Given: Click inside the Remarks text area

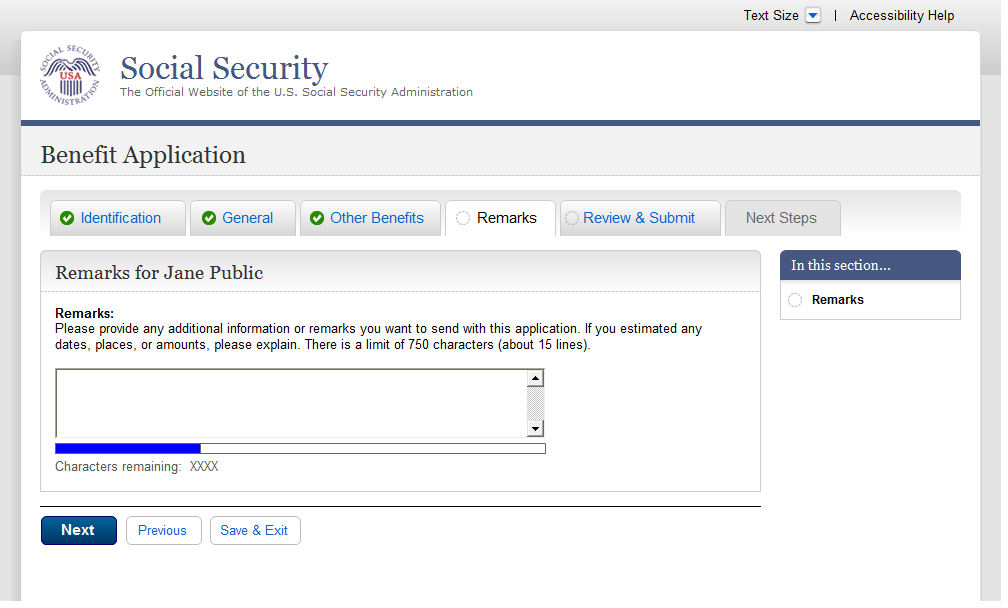Looking at the screenshot, I should [290, 403].
